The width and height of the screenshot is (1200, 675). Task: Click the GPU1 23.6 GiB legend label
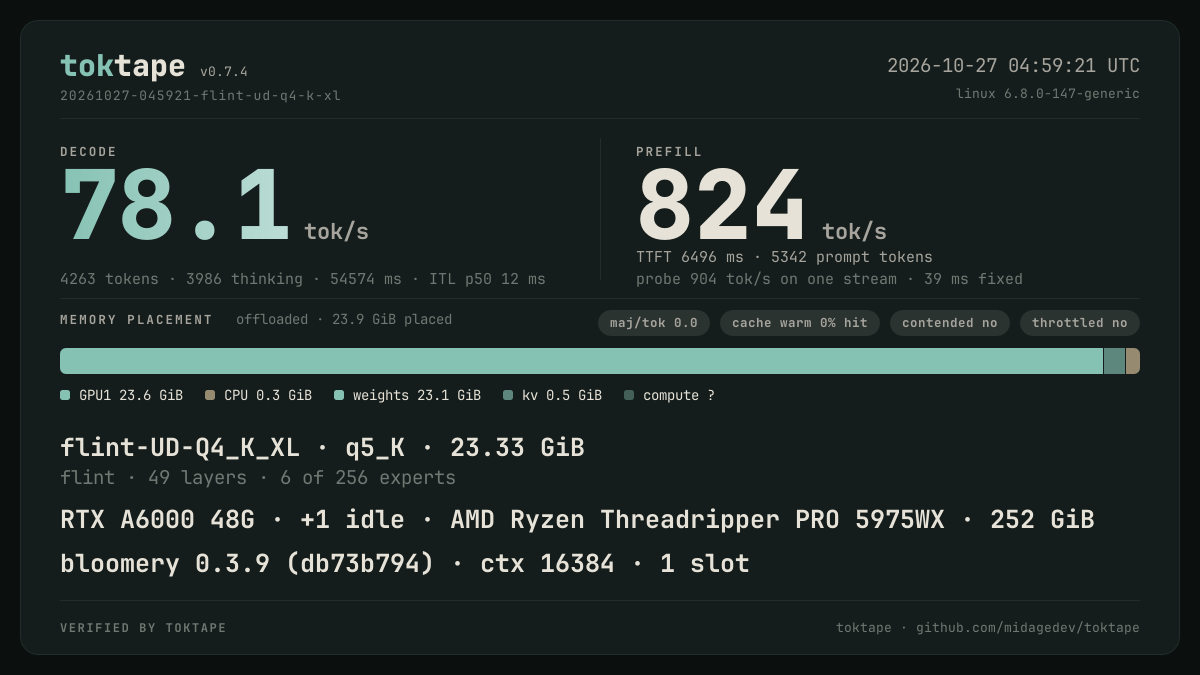coord(131,396)
